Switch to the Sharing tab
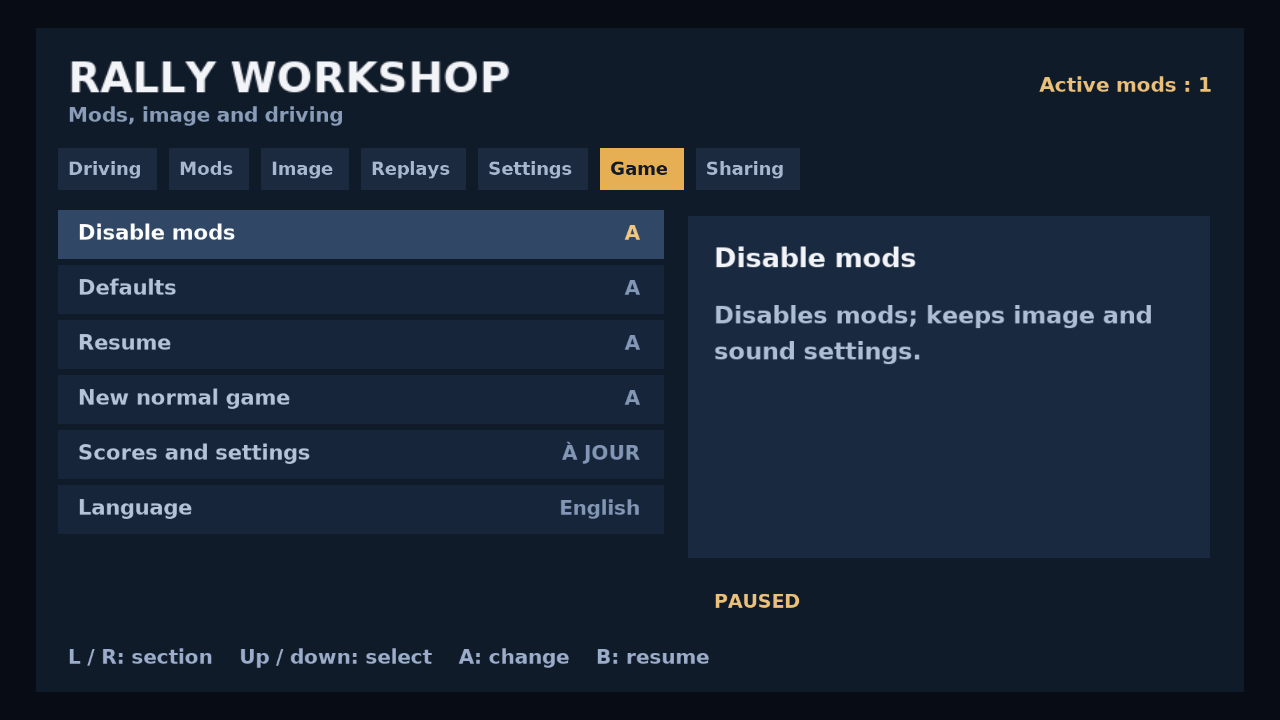 (748, 169)
